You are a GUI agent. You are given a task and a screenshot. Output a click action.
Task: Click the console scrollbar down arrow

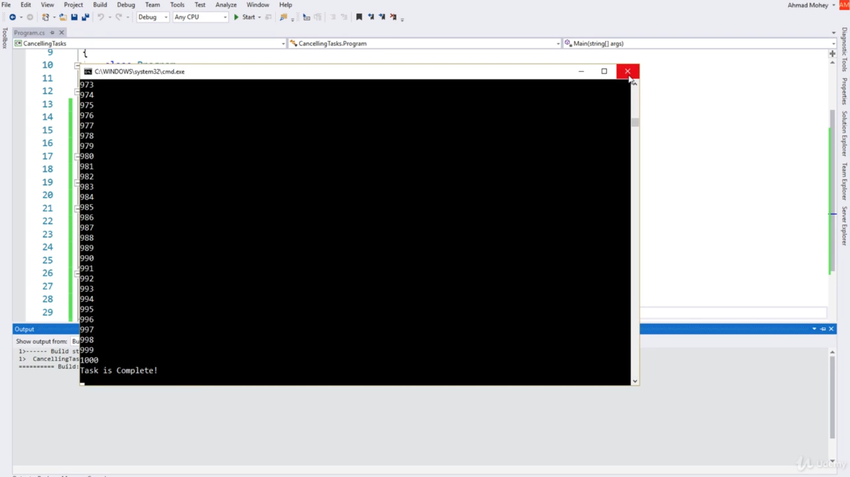pyautogui.click(x=635, y=381)
